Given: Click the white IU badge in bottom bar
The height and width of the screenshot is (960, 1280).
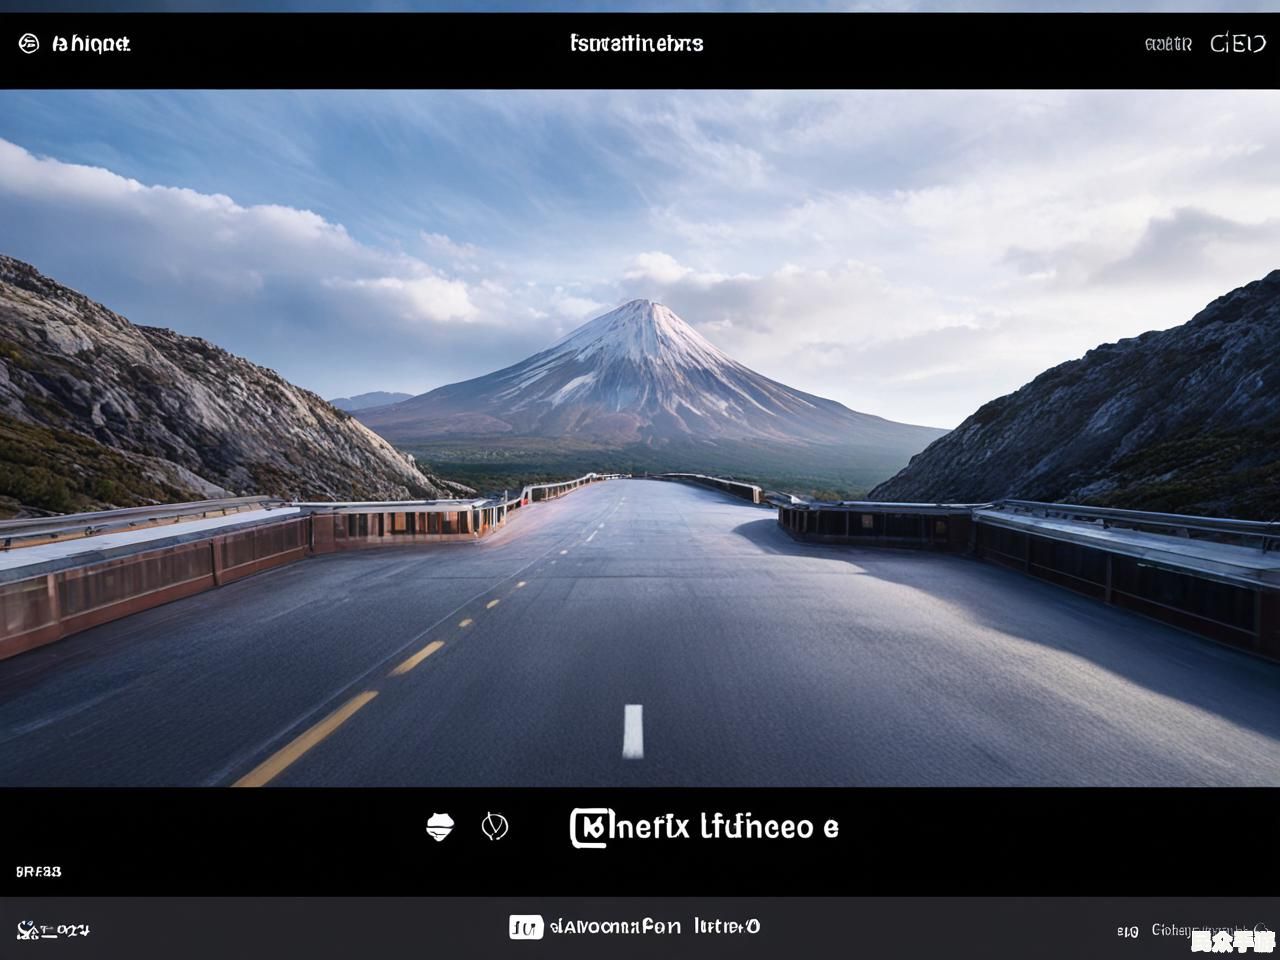Looking at the screenshot, I should click(526, 927).
